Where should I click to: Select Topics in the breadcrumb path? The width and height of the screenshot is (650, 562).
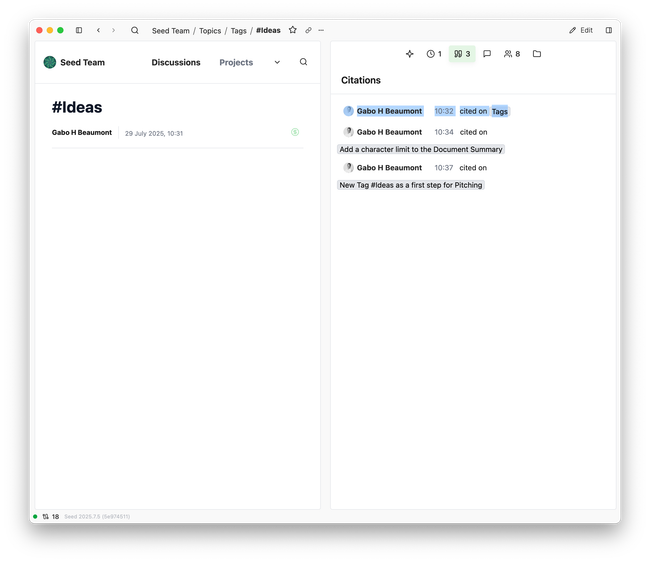pos(210,31)
